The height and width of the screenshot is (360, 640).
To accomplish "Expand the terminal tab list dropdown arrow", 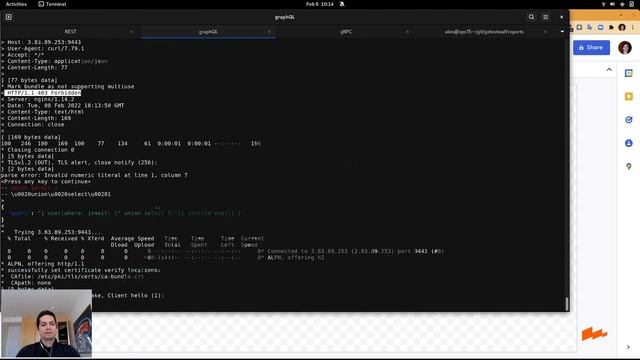I will click(x=562, y=31).
